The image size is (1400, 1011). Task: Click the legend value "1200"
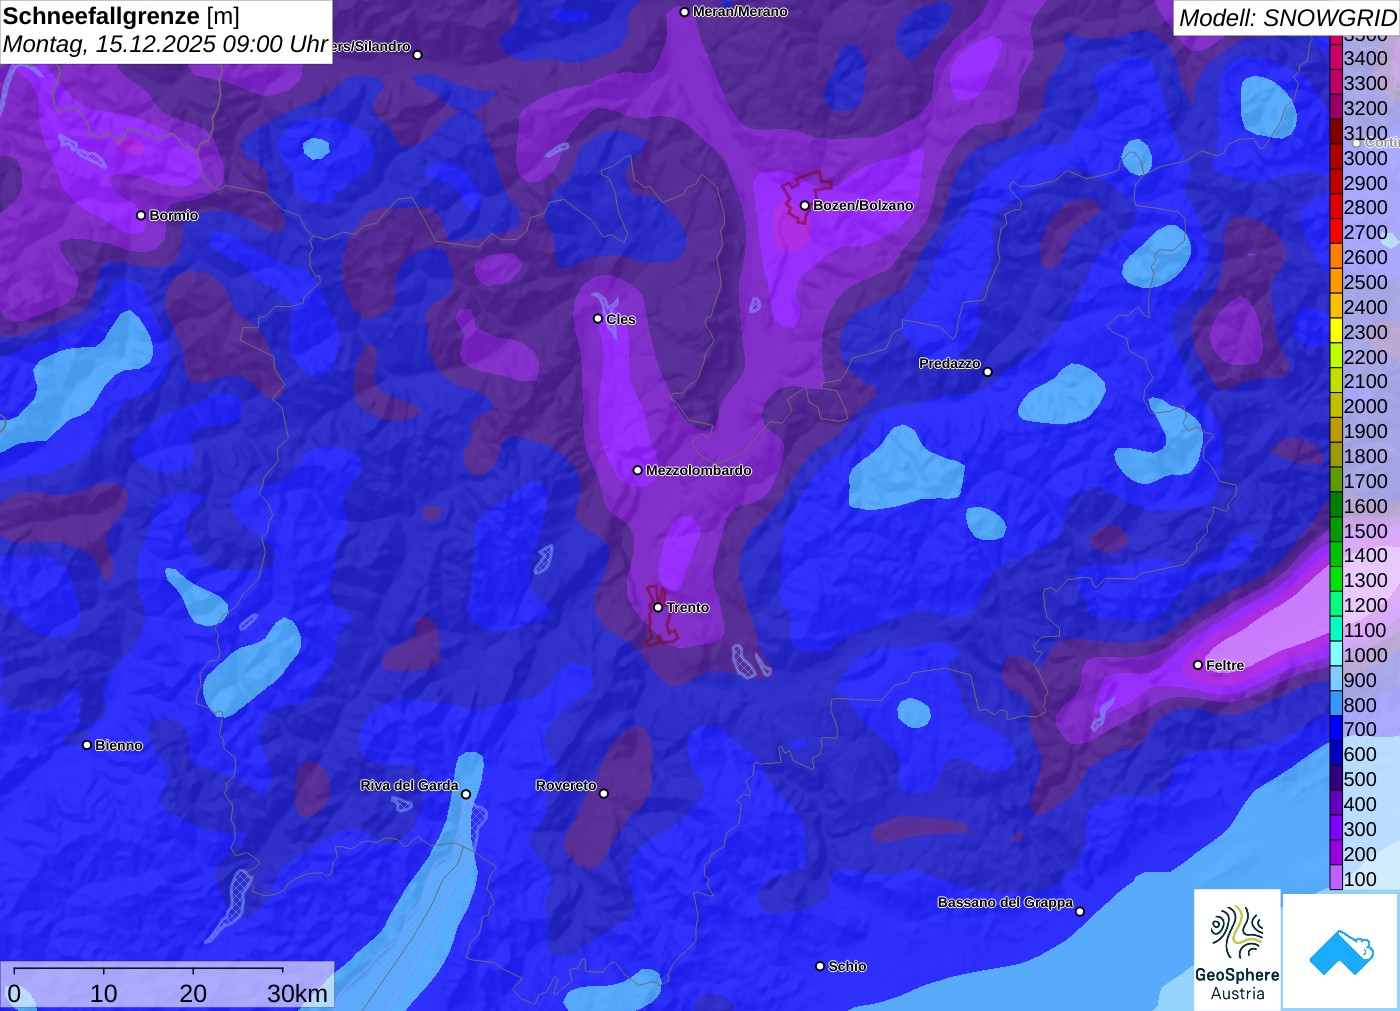click(x=1365, y=605)
